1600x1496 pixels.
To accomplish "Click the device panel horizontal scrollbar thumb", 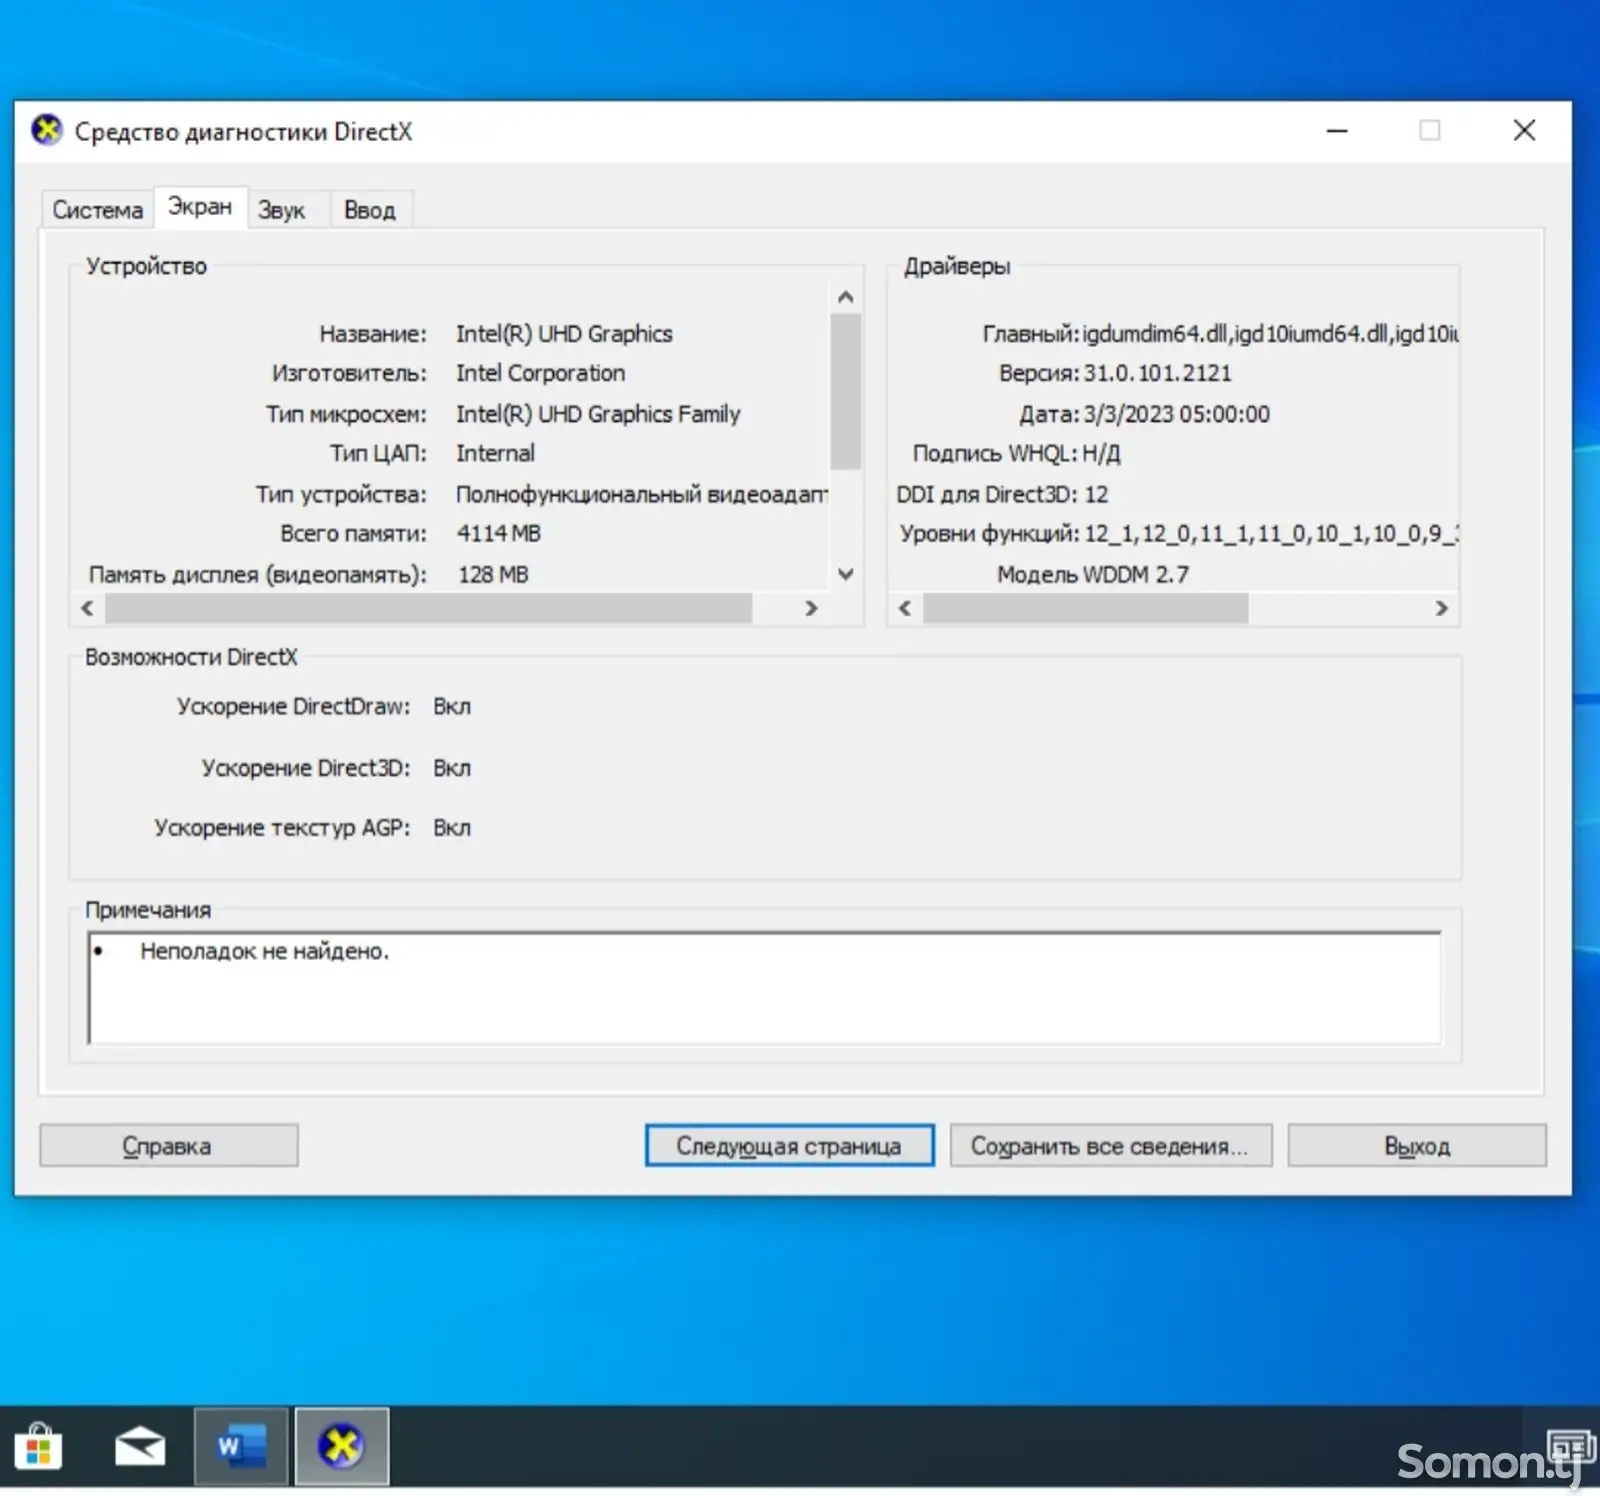I will [x=428, y=608].
